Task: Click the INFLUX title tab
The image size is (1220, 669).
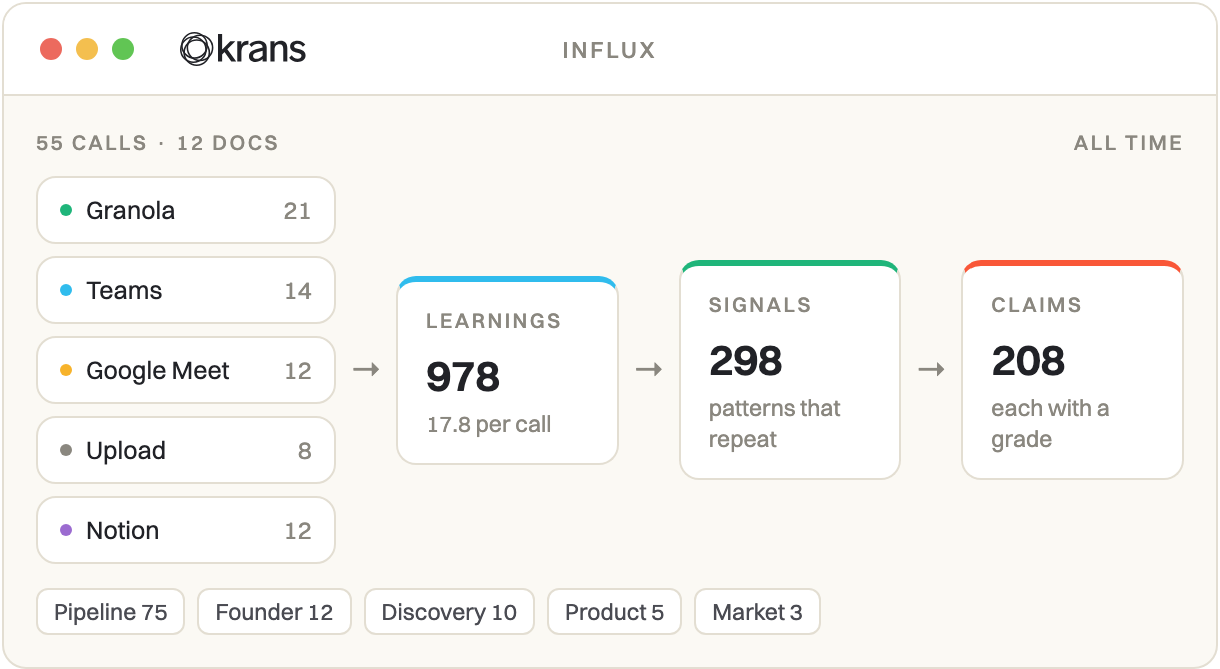Action: pyautogui.click(x=609, y=50)
